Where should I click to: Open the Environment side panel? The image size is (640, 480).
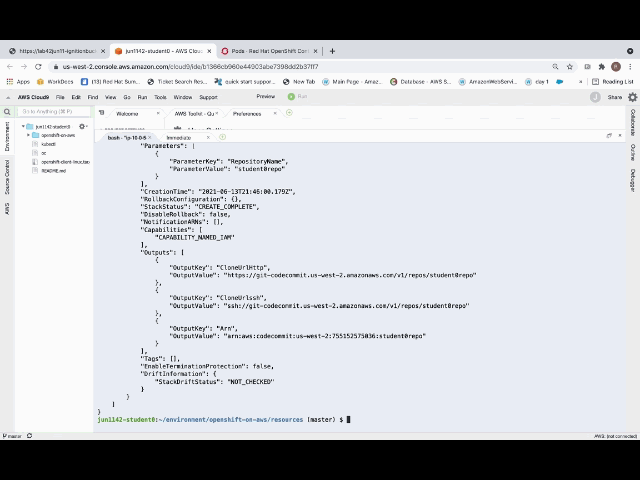coord(7,136)
